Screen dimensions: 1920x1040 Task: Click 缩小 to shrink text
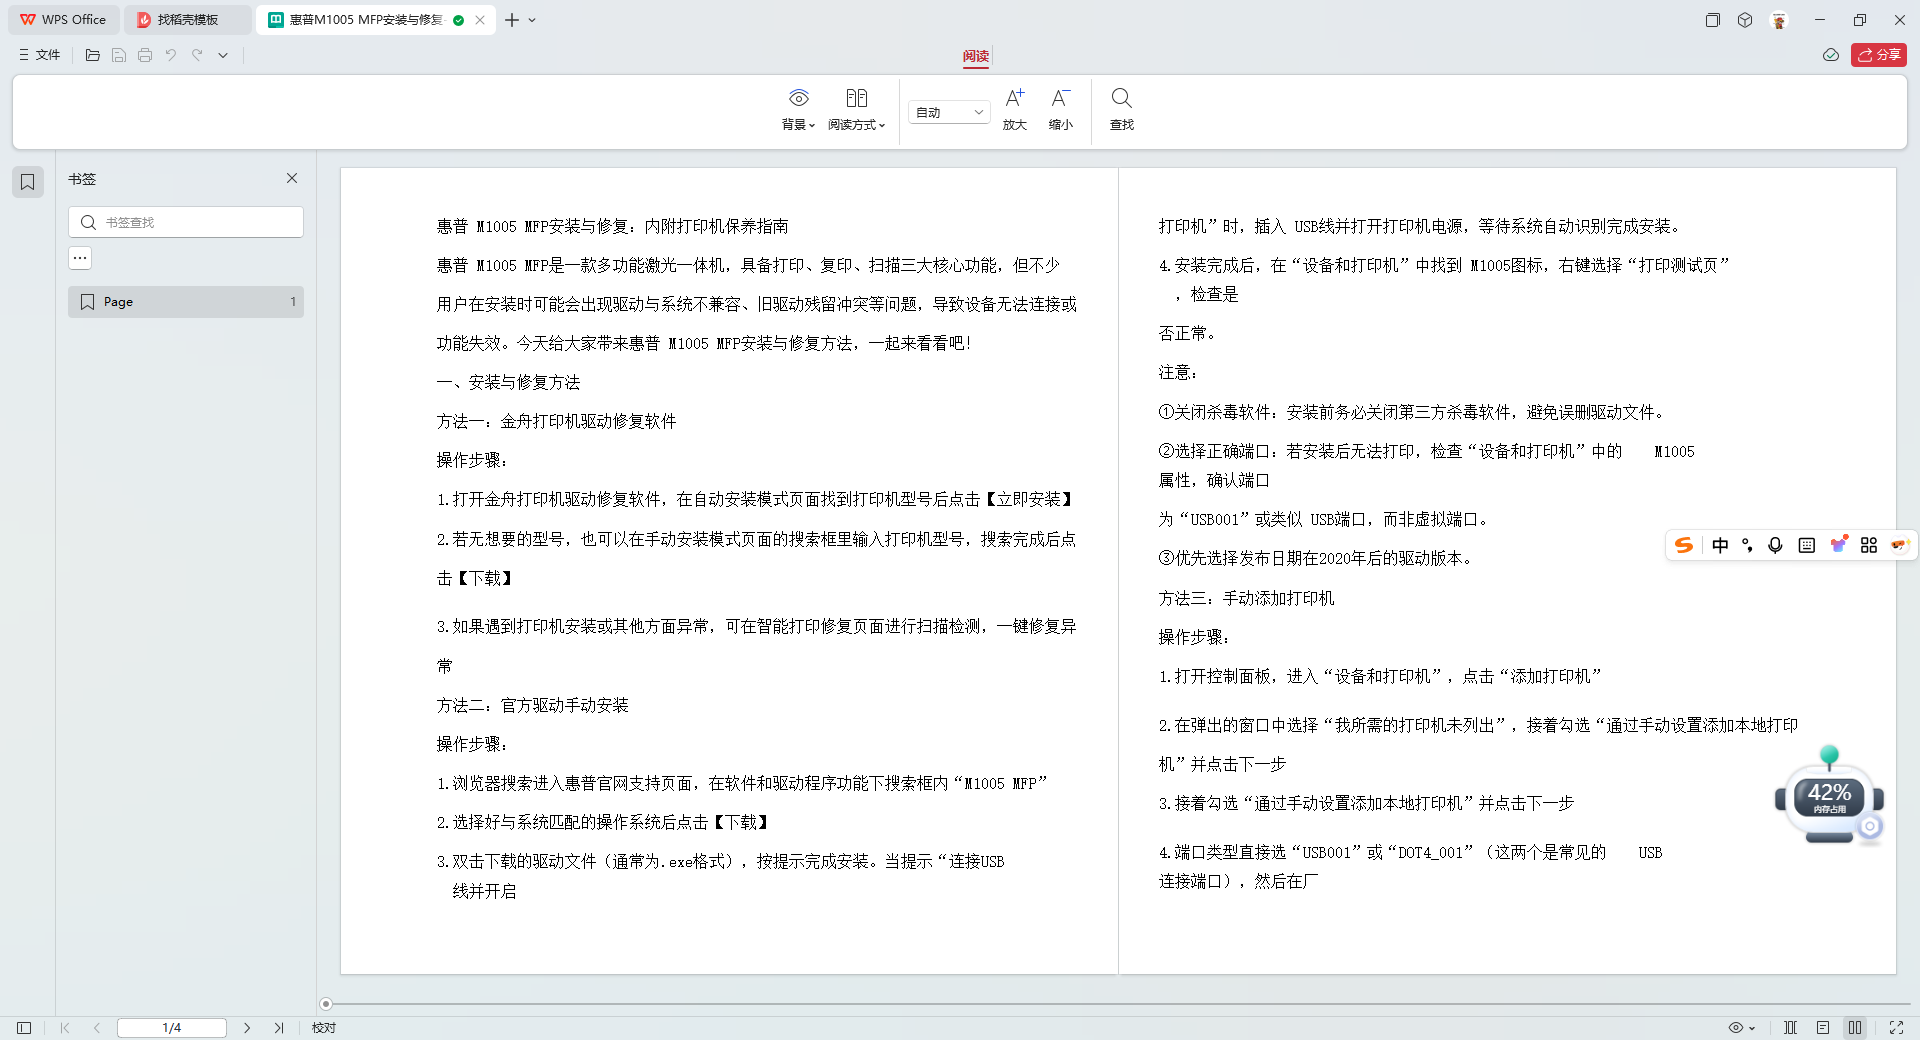(x=1061, y=109)
